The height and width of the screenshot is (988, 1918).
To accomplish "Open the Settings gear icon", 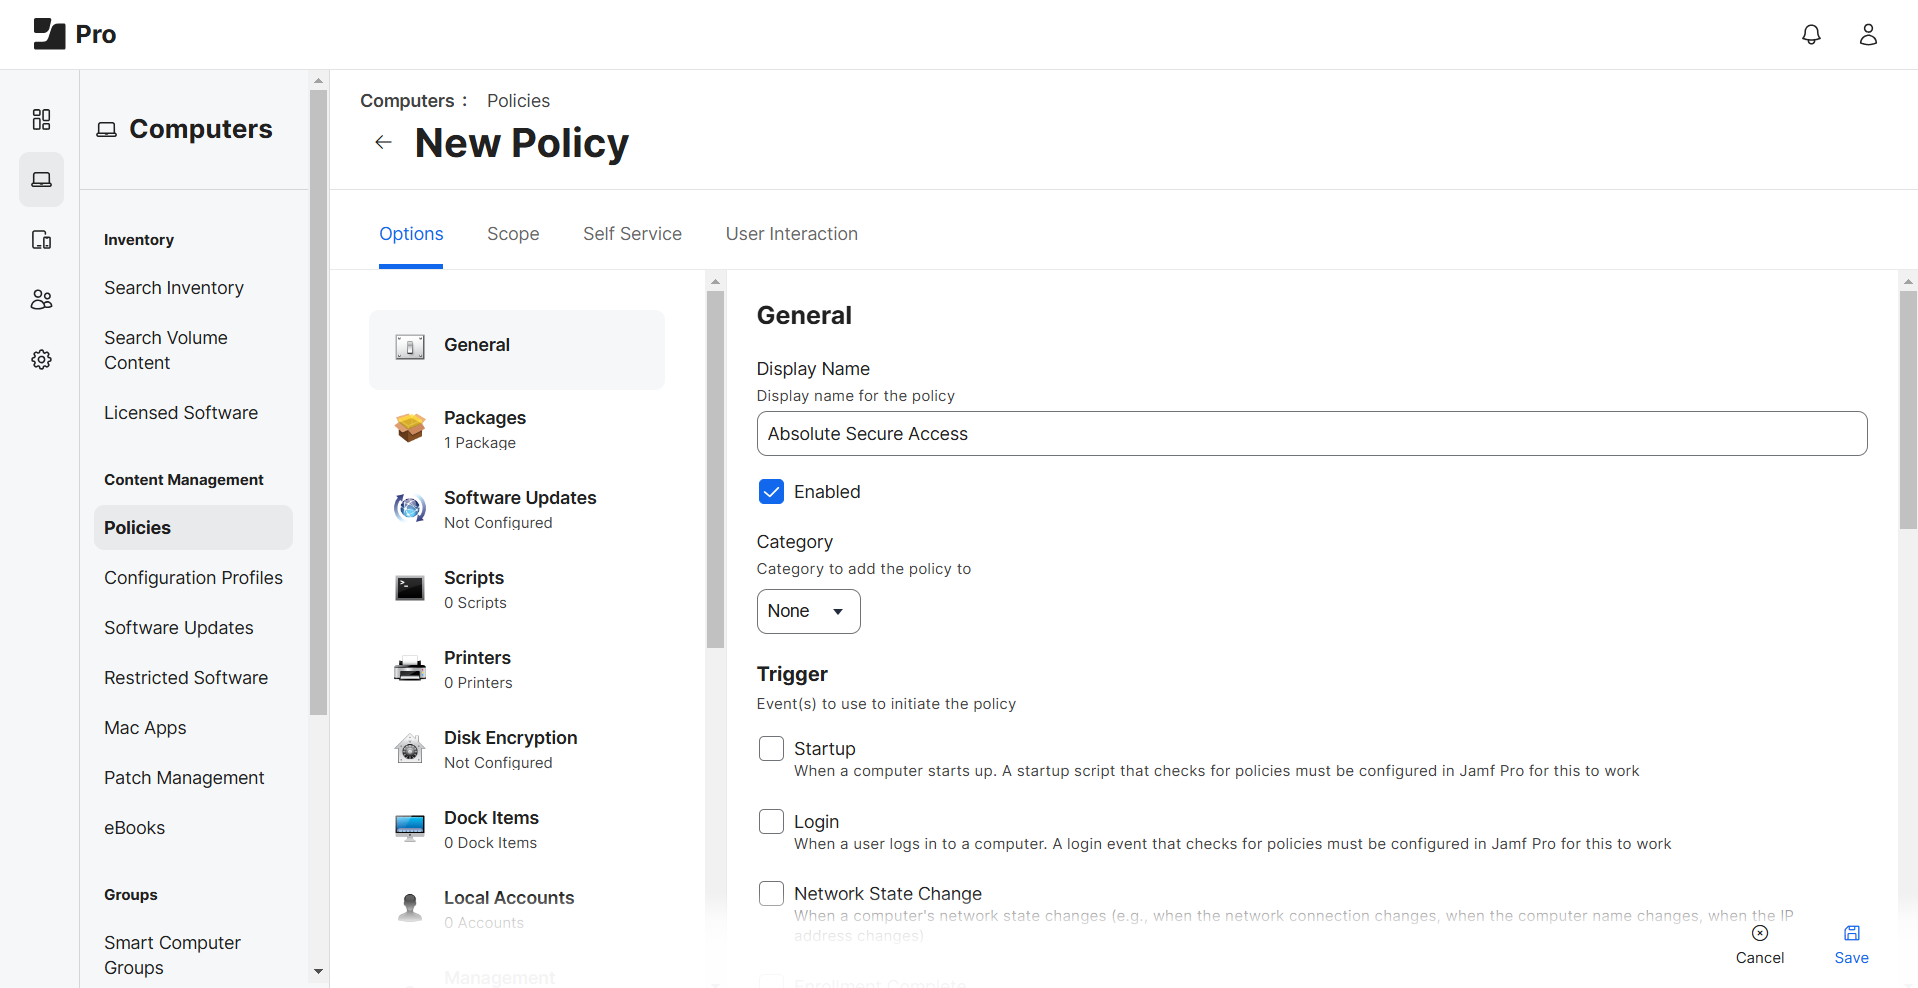I will [x=41, y=360].
